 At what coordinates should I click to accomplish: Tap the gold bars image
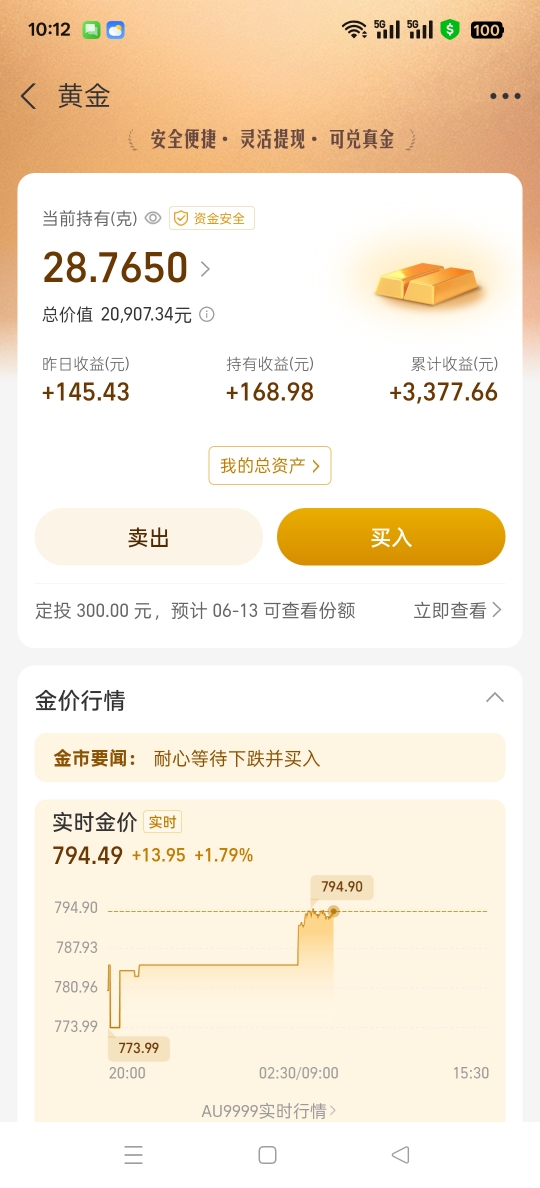427,283
